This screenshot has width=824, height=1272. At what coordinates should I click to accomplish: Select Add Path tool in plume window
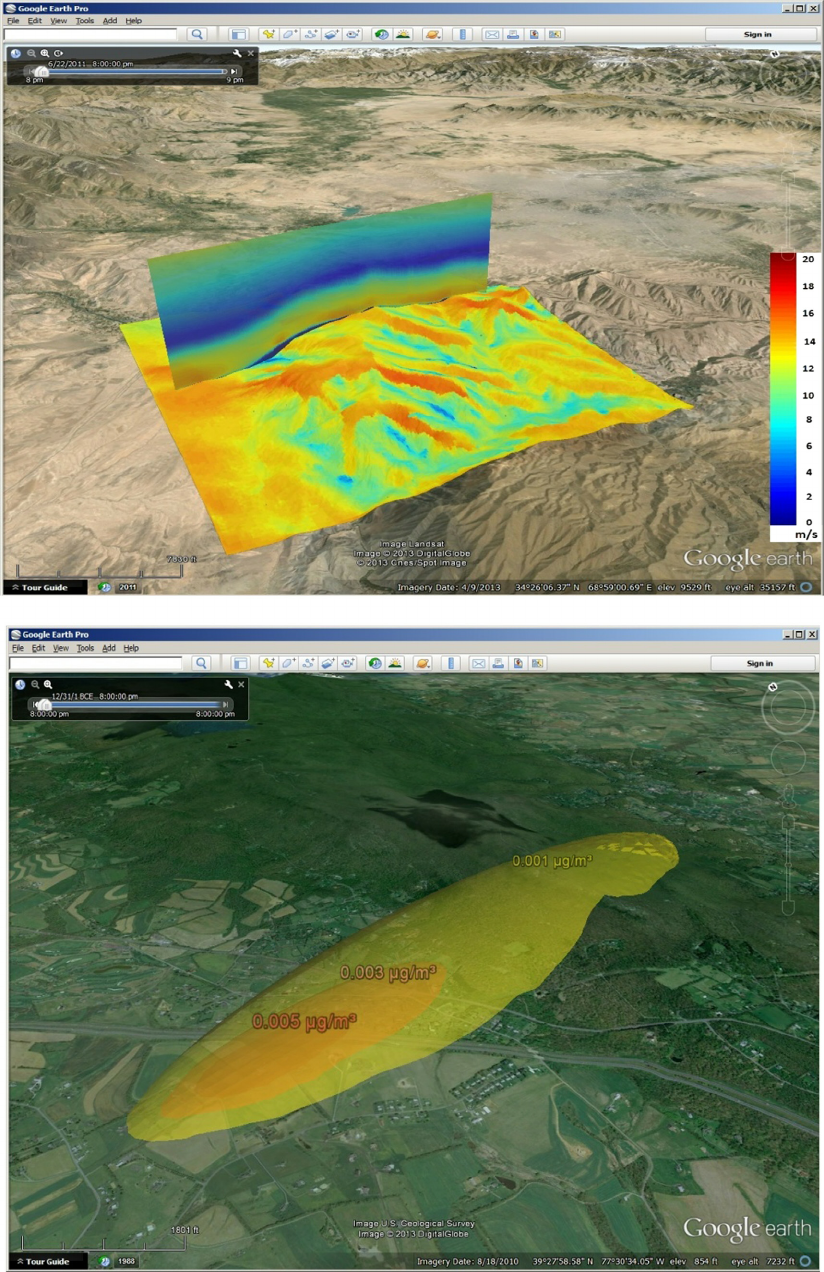(x=310, y=663)
